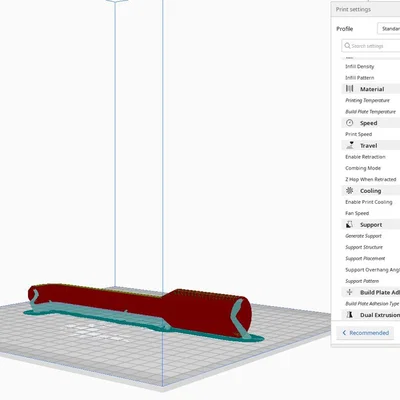The image size is (400, 400).
Task: Click the Speed category clock icon
Action: (349, 123)
